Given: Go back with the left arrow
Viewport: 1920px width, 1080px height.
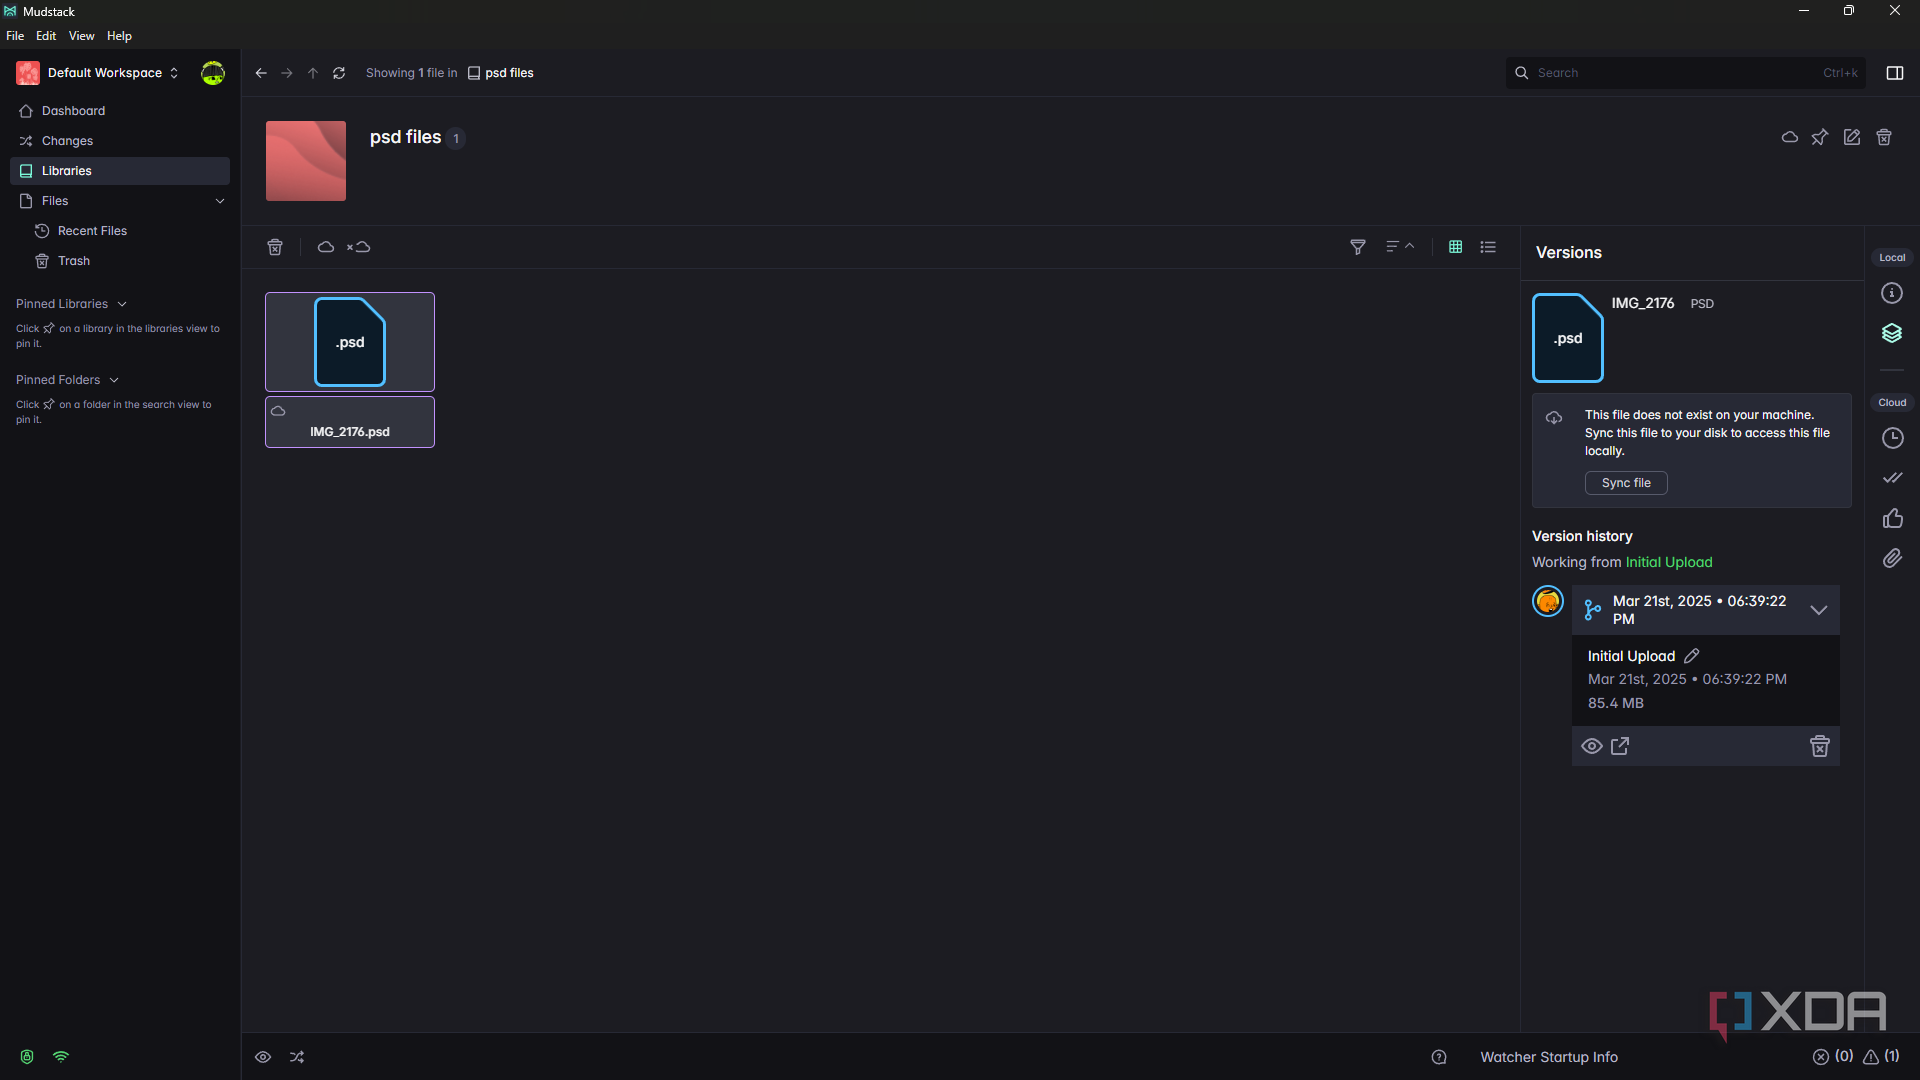Looking at the screenshot, I should [261, 73].
